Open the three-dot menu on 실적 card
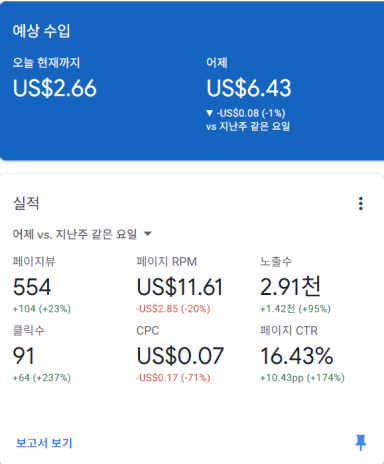The height and width of the screenshot is (464, 384). click(x=361, y=203)
